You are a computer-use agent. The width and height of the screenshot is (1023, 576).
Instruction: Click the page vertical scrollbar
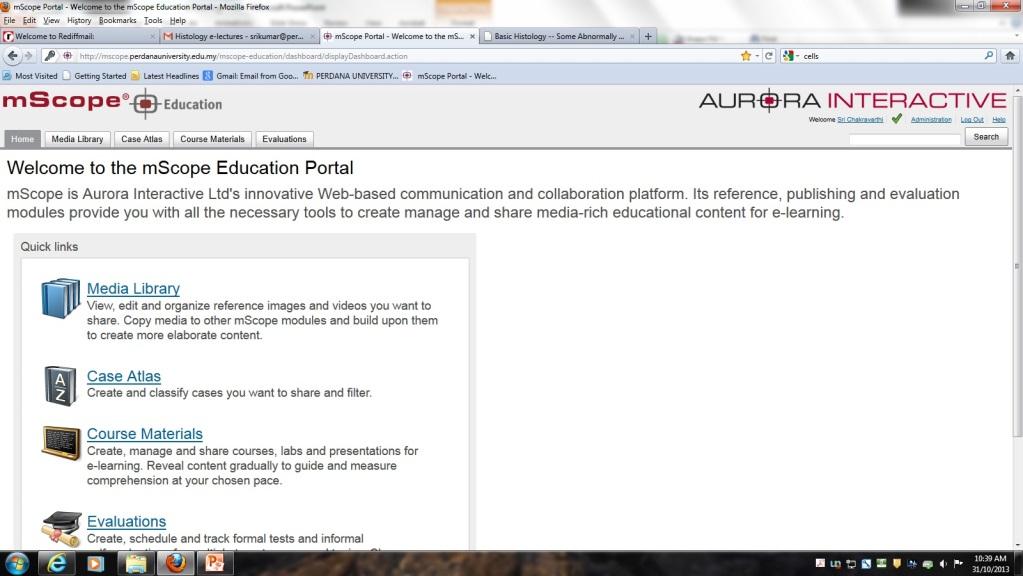1017,265
